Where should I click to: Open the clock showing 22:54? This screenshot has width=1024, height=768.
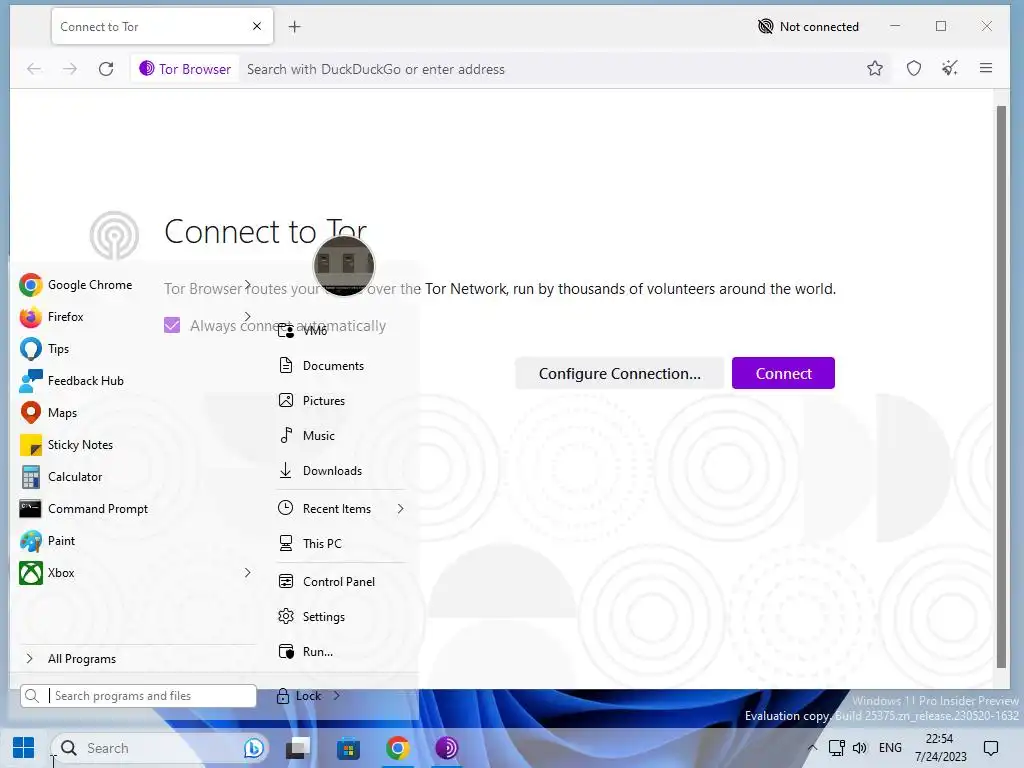pos(940,748)
